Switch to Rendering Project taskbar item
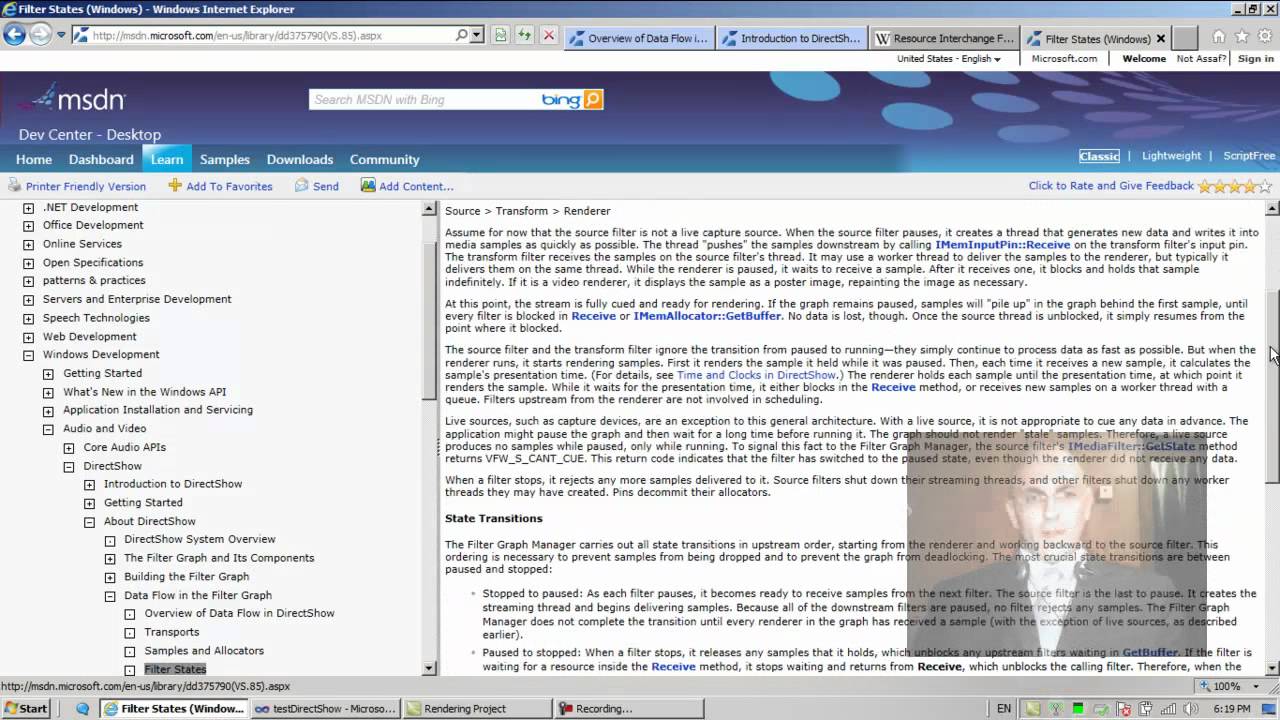 coord(476,708)
